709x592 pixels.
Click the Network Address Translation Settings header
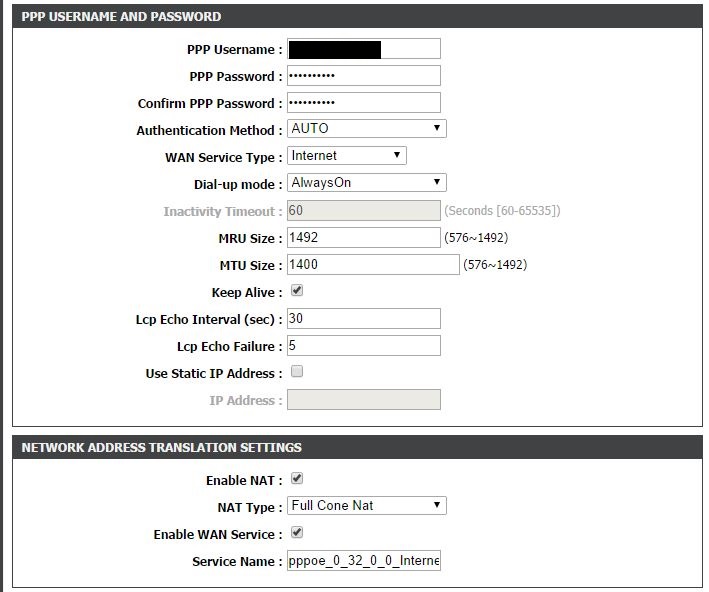pyautogui.click(x=161, y=447)
